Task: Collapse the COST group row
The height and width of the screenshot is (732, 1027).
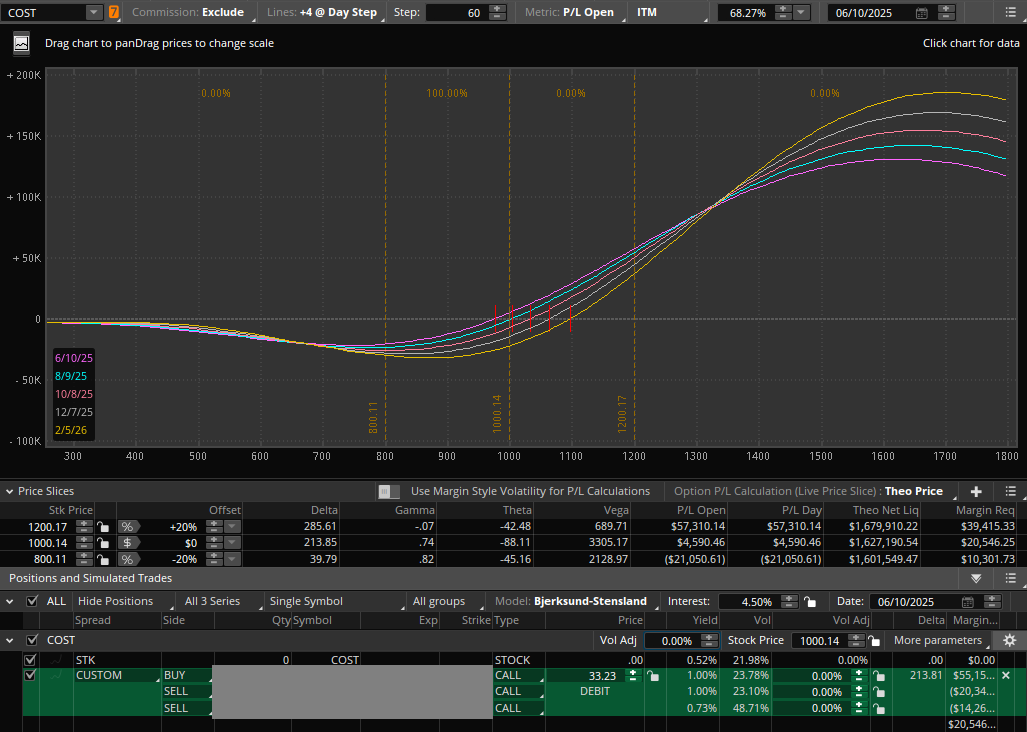Action: (10, 640)
